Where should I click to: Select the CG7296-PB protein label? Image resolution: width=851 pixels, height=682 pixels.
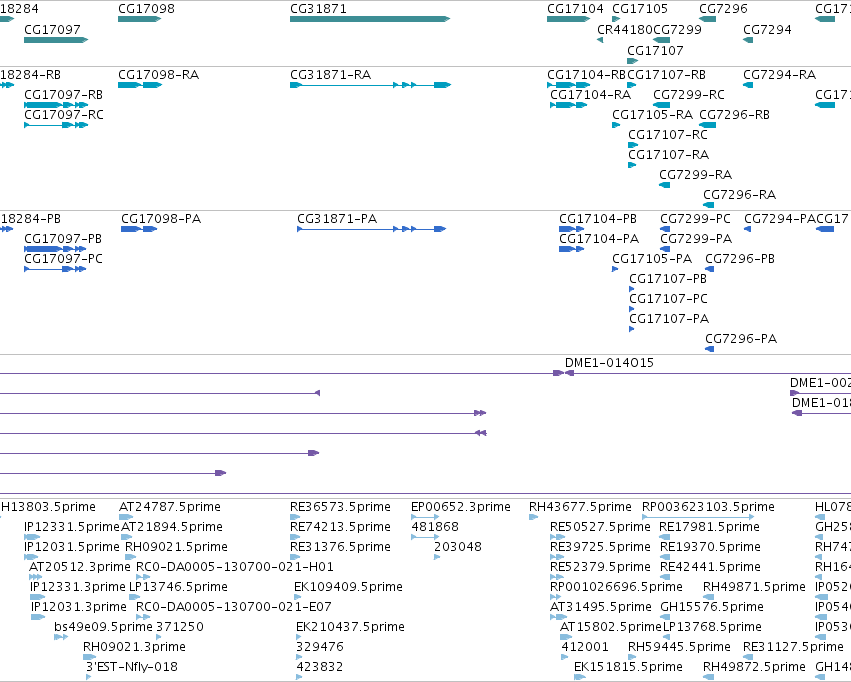click(x=740, y=259)
